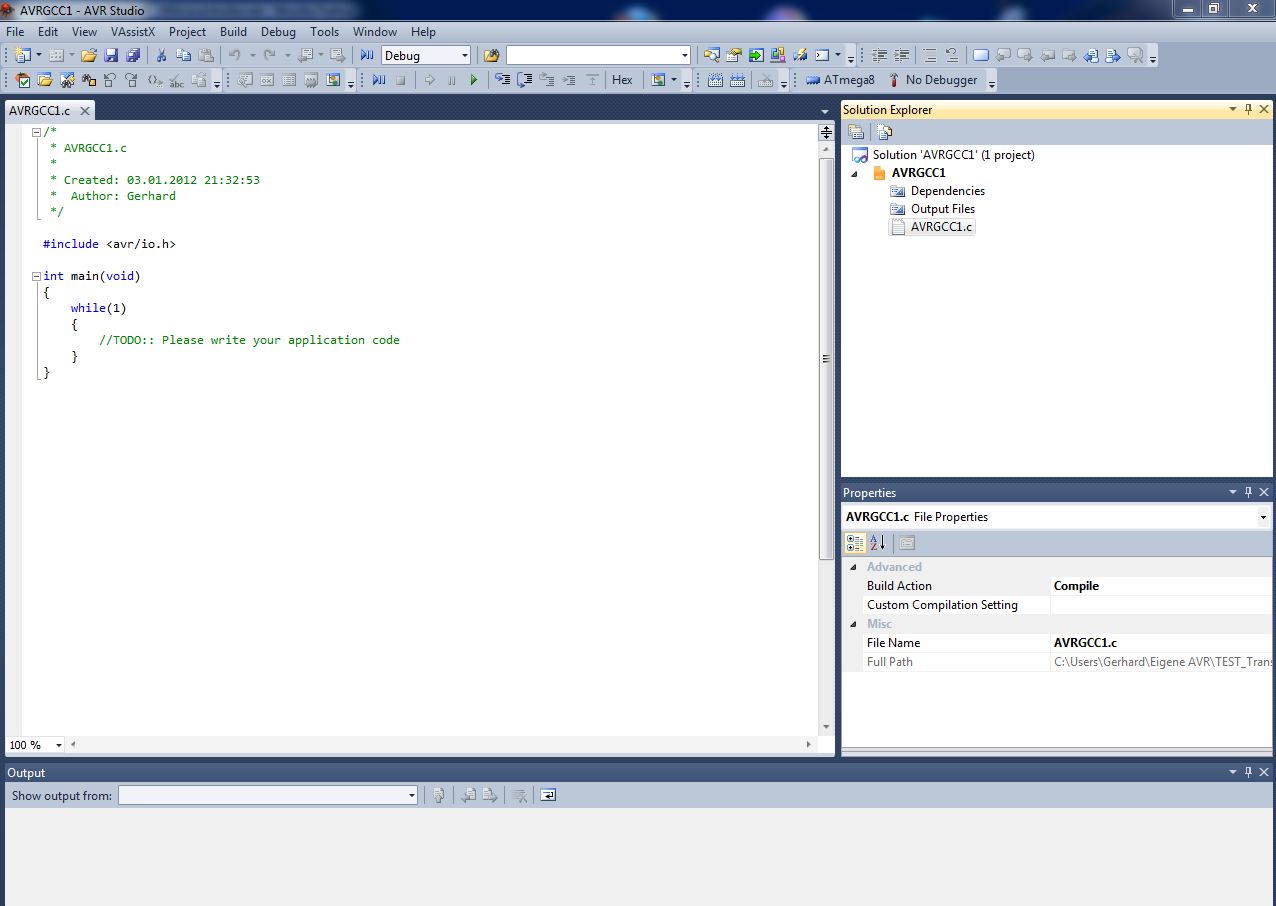
Task: Click the Save floppy disk icon
Action: tap(112, 56)
